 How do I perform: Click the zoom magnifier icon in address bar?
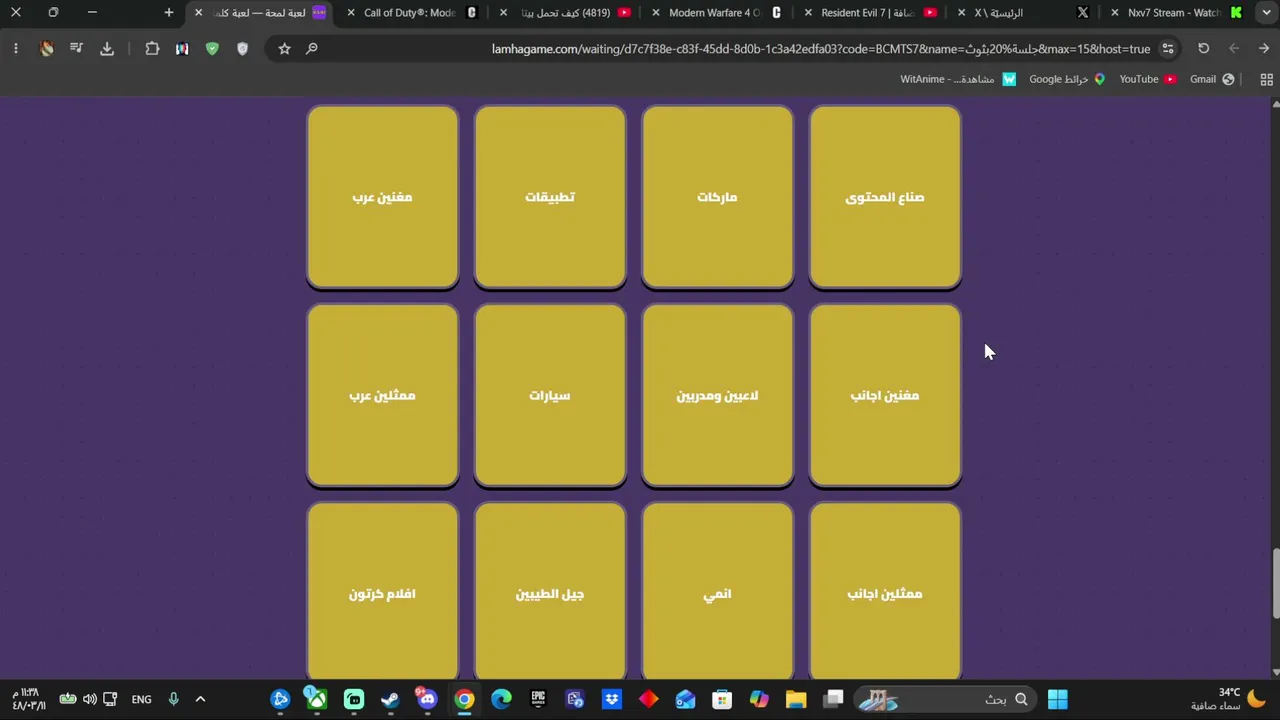click(312, 48)
